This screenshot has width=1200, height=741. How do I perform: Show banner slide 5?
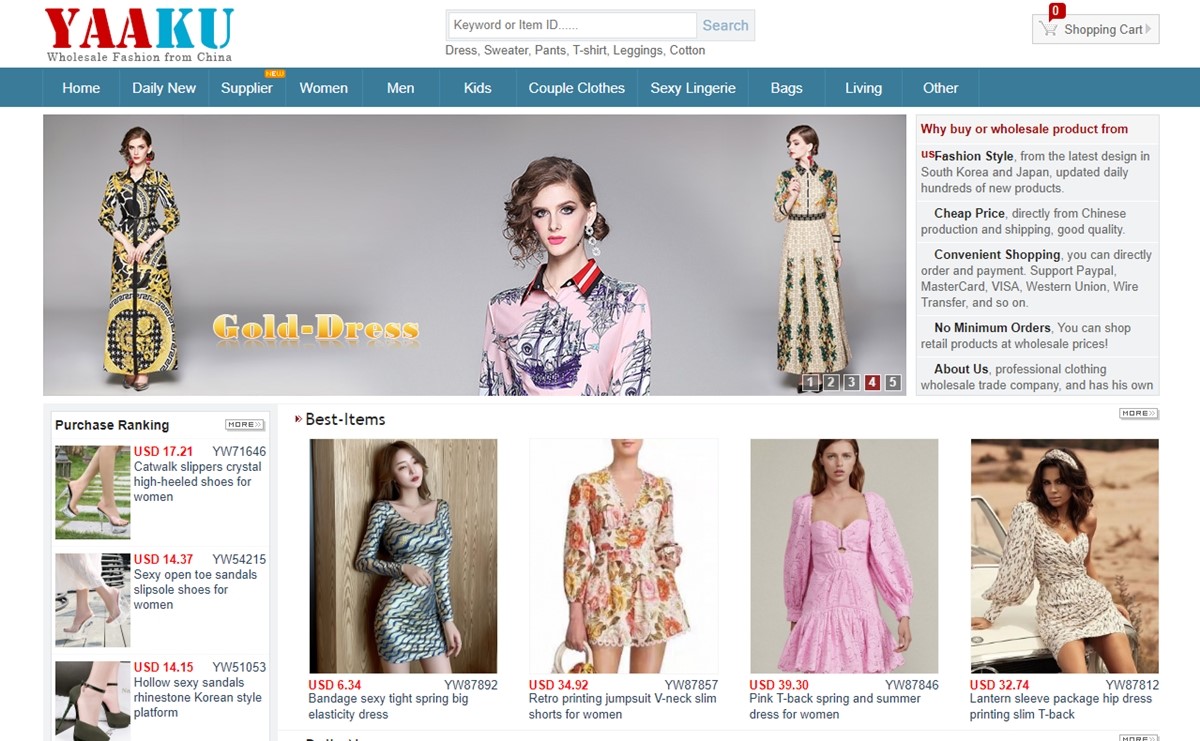892,382
